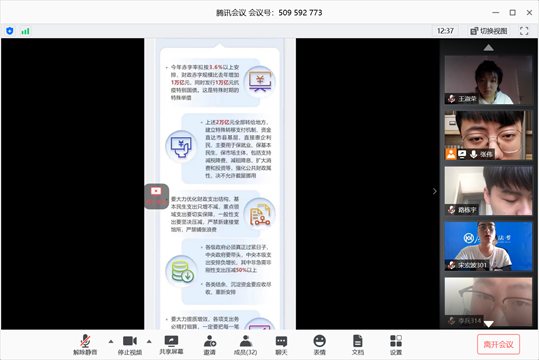Collapse participant sidebar with right chevron
This screenshot has width=539, height=360.
[434, 191]
